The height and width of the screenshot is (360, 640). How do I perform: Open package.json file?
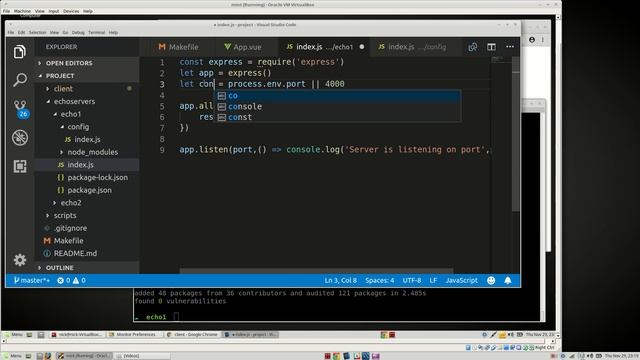tap(89, 190)
